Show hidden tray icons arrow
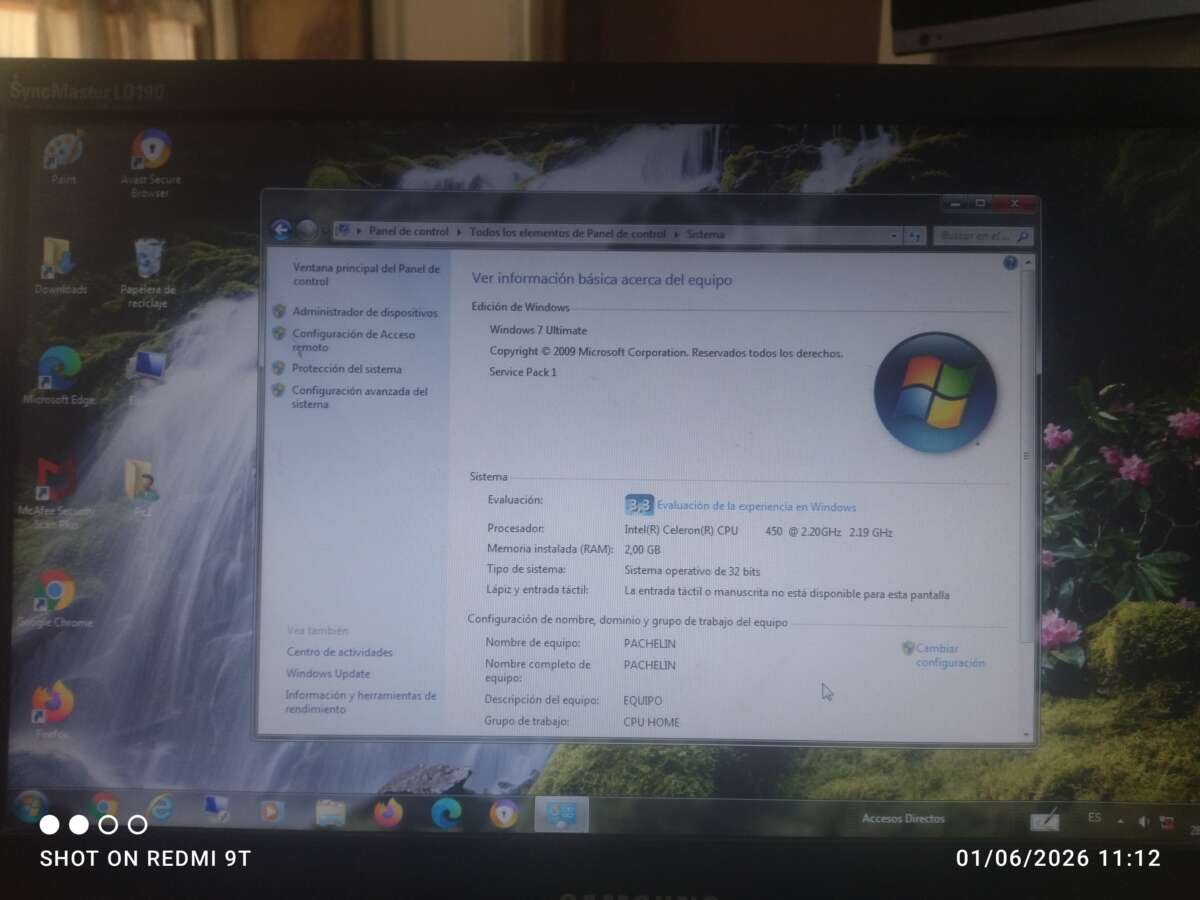1200x900 pixels. (x=1120, y=821)
